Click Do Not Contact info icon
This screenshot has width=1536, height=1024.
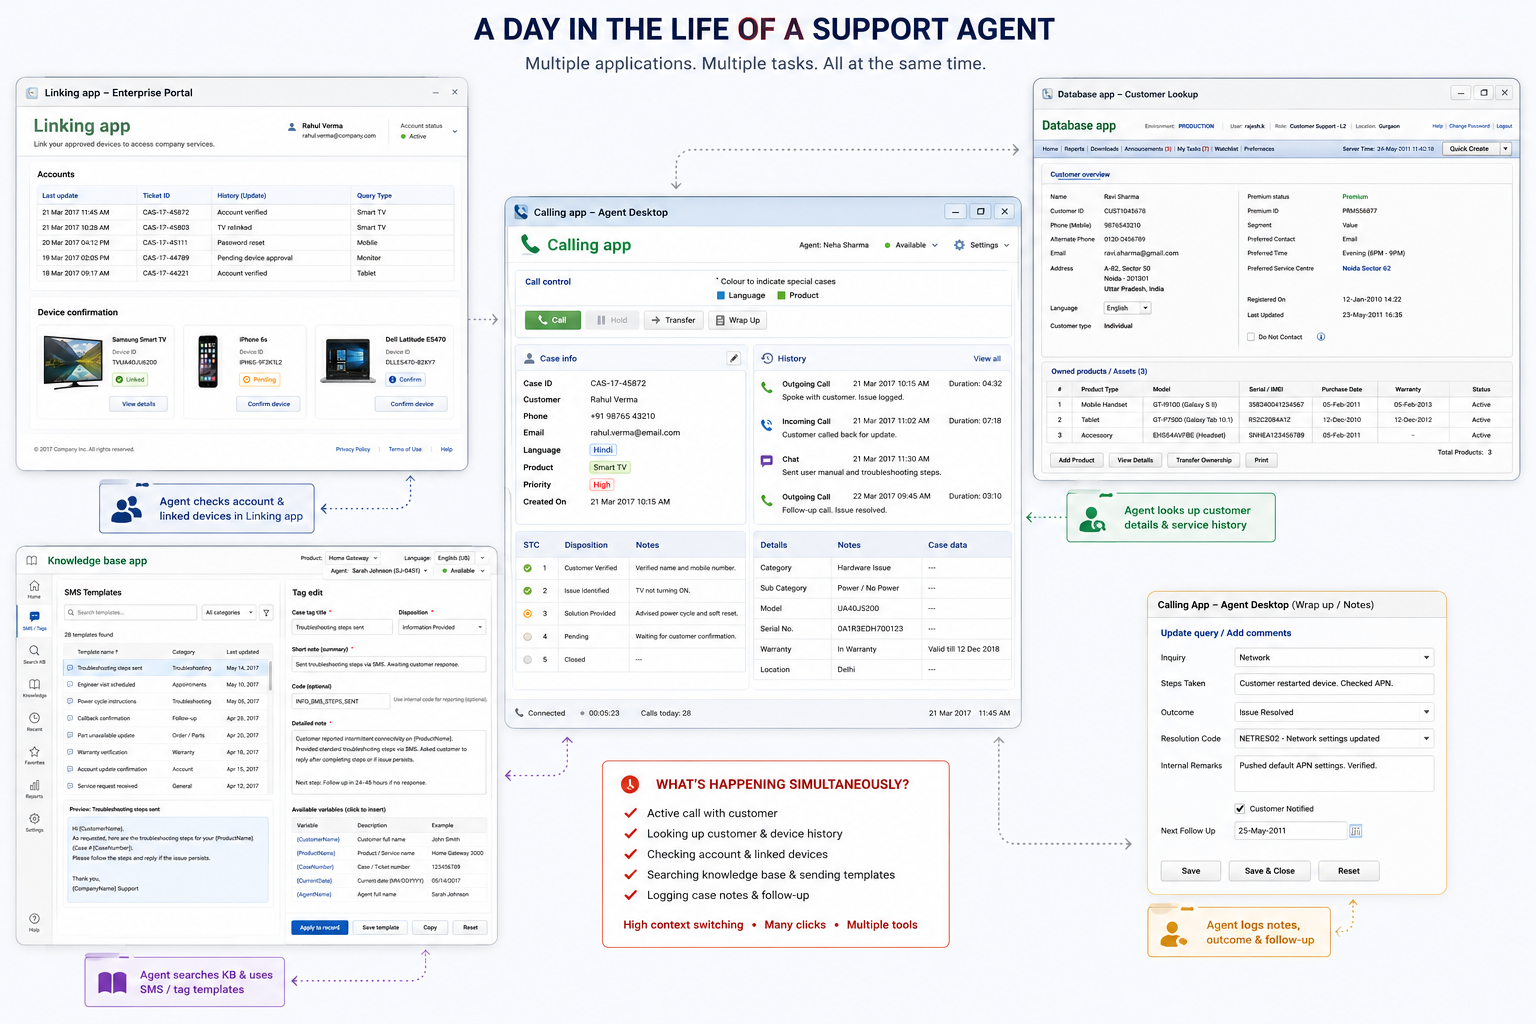point(1321,337)
